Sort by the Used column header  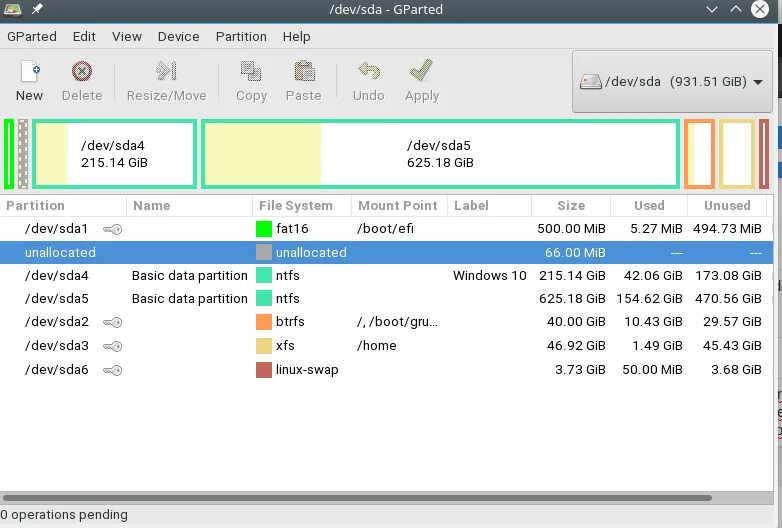pos(649,205)
